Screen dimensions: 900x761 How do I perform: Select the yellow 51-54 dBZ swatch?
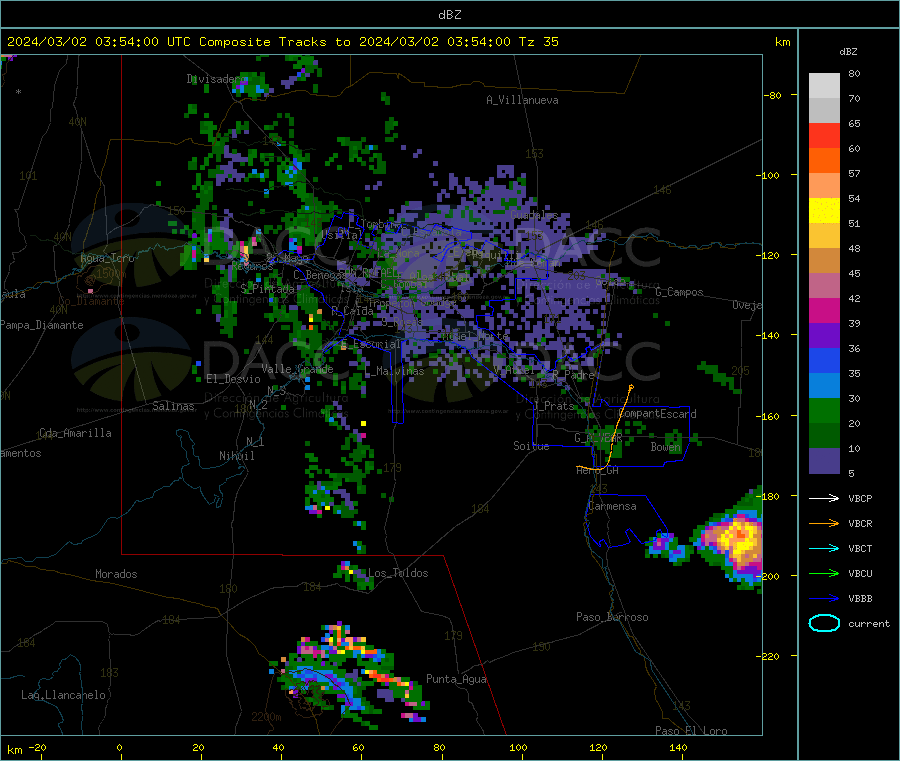click(824, 211)
